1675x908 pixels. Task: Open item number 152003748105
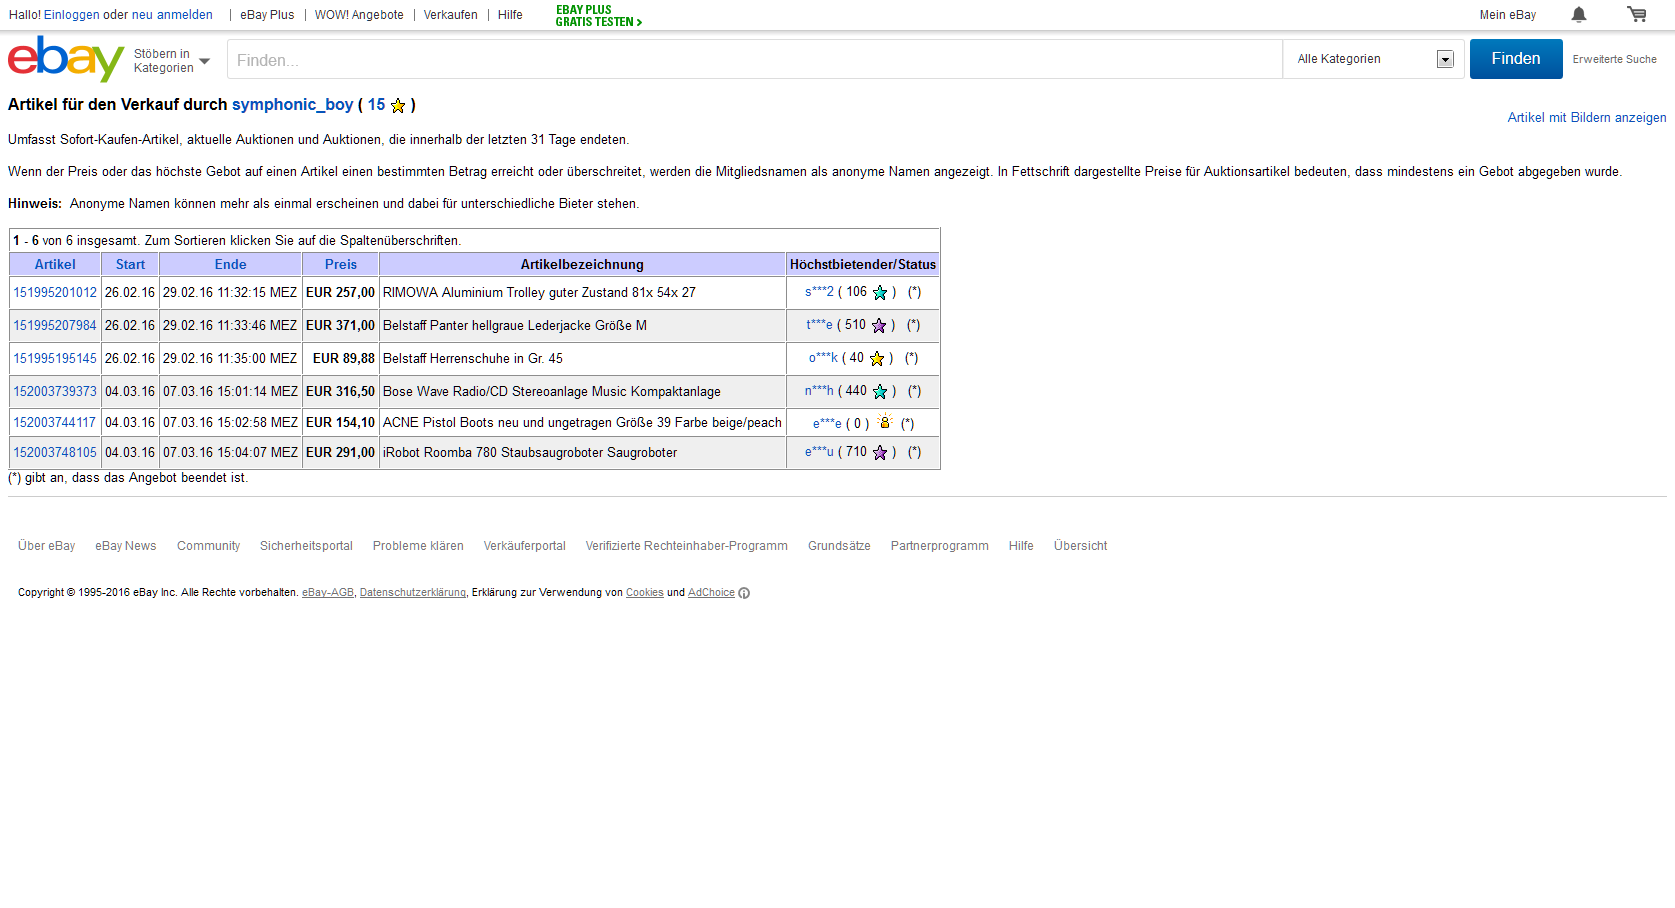[x=55, y=453]
